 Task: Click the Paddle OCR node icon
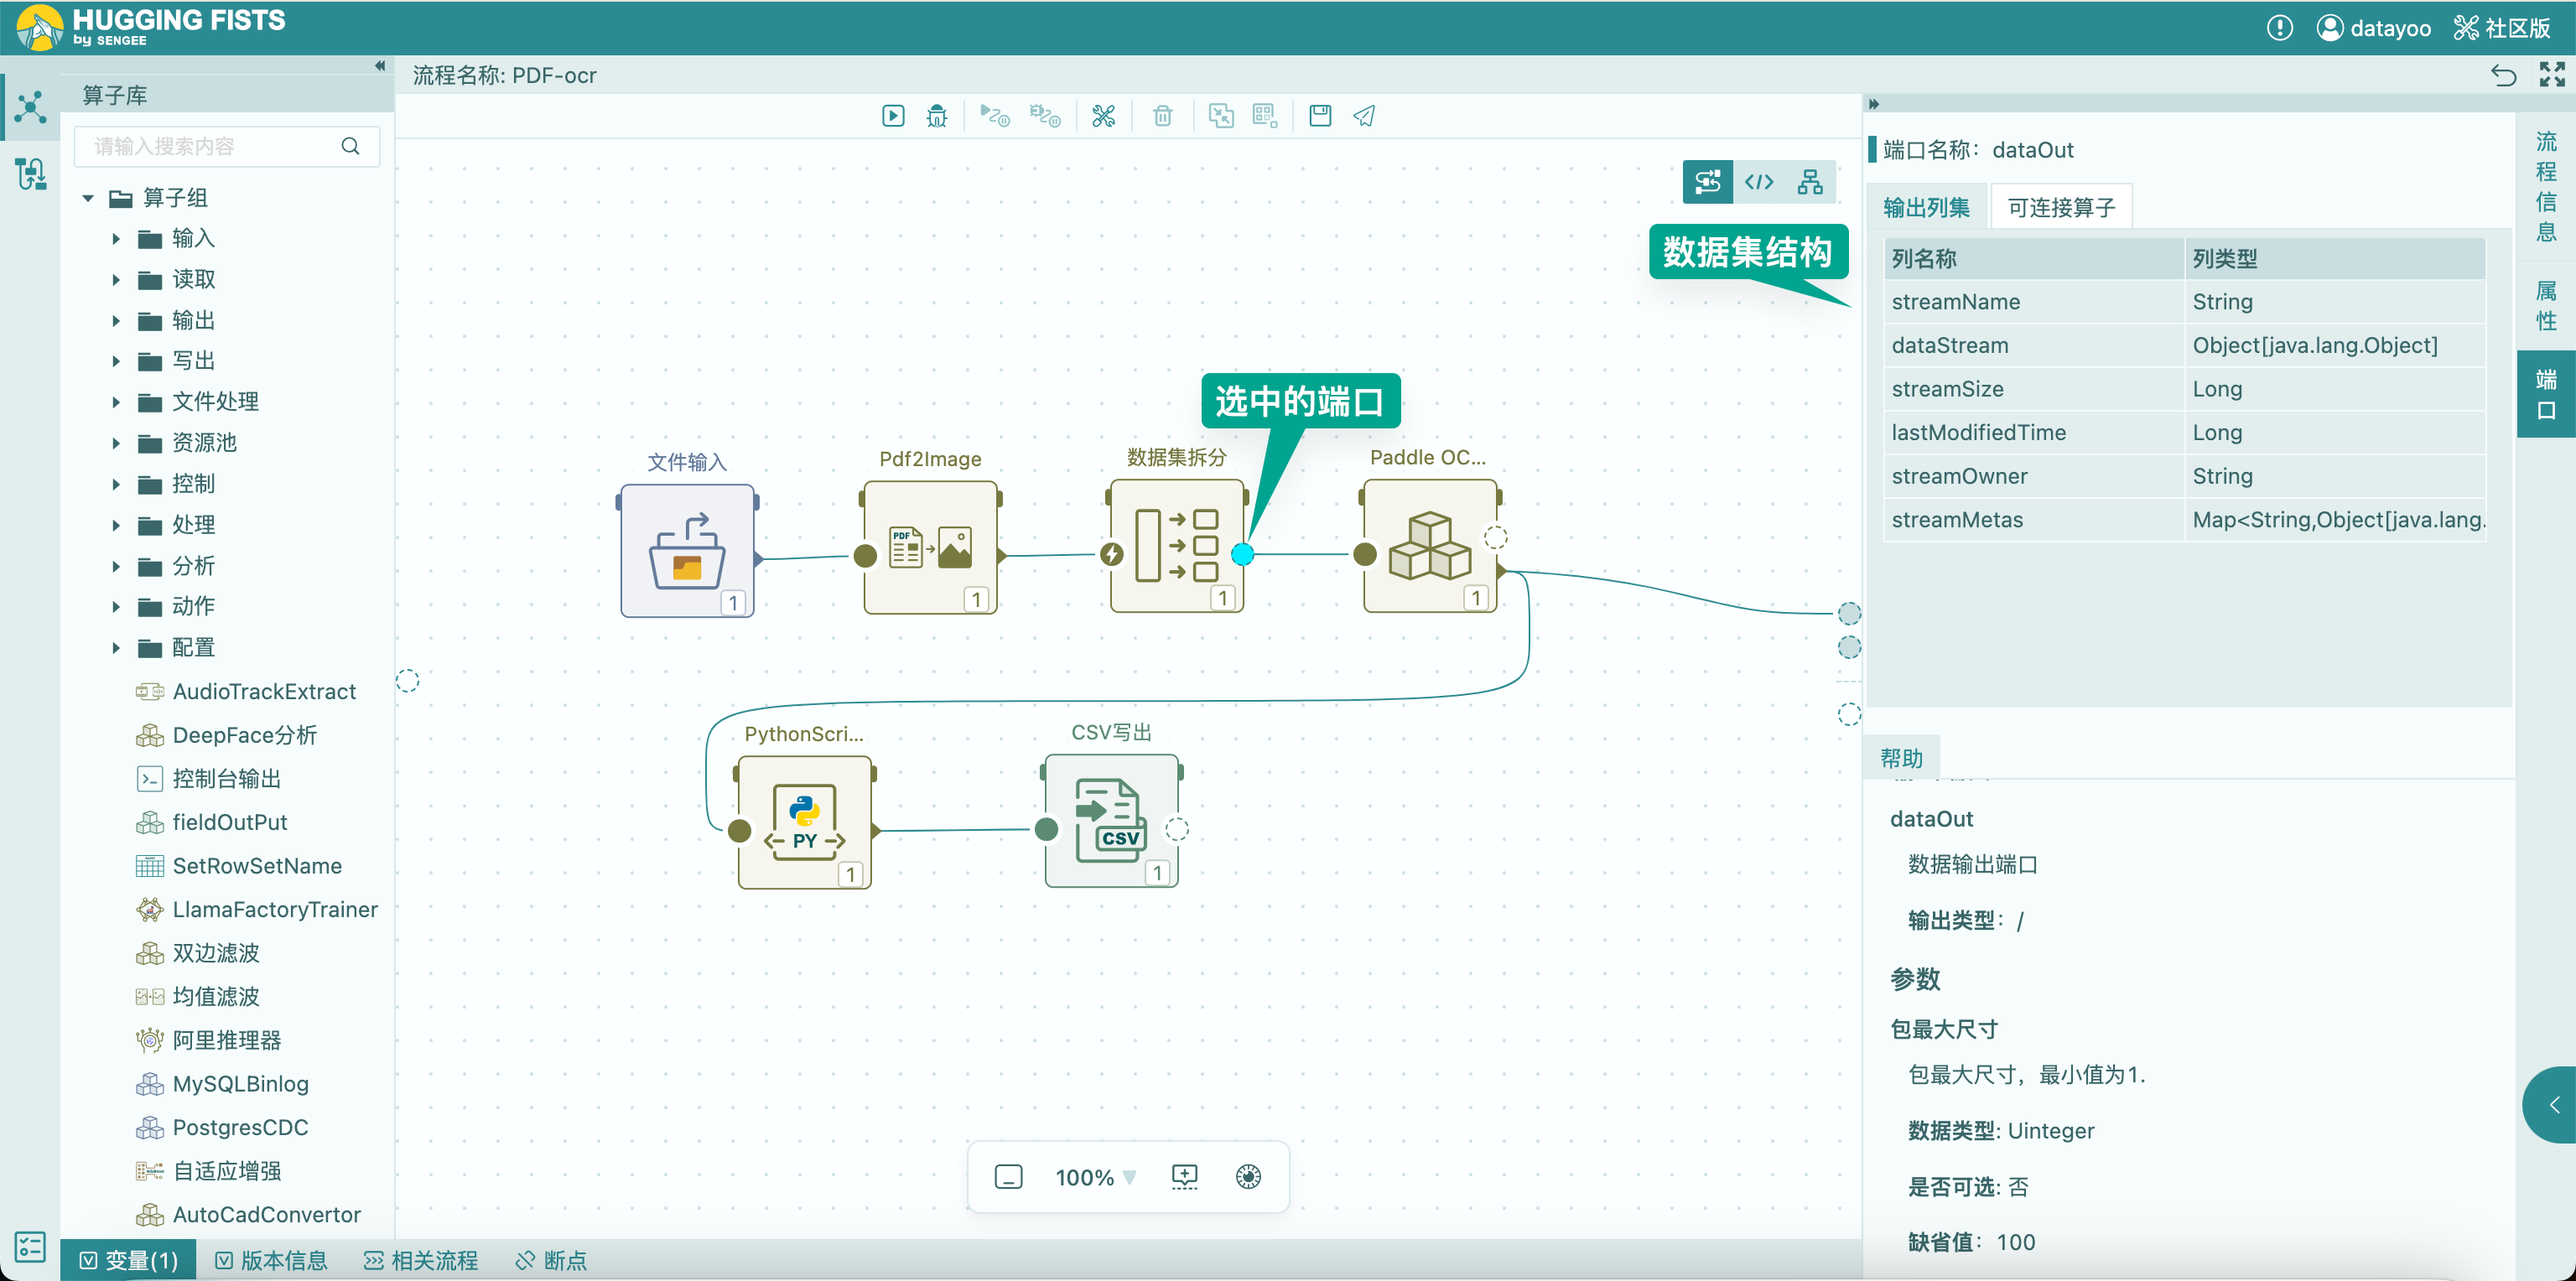tap(1430, 546)
